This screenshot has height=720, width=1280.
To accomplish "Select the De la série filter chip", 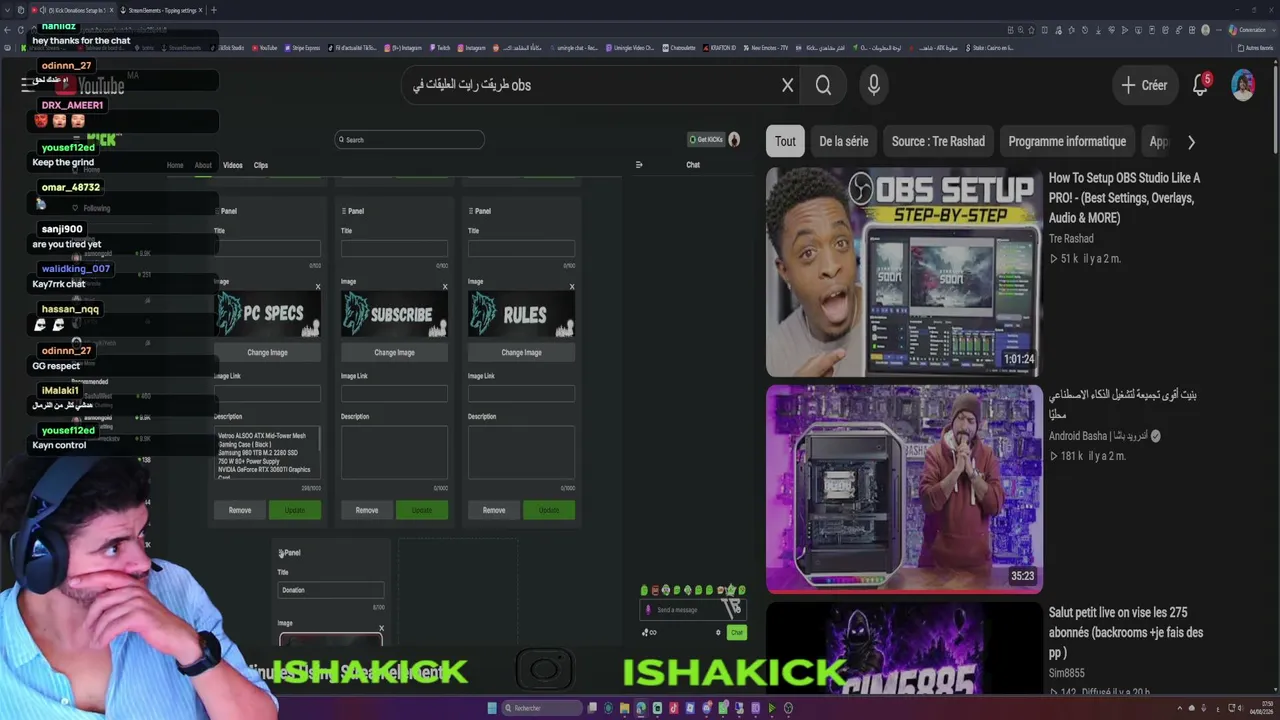I will (x=844, y=141).
